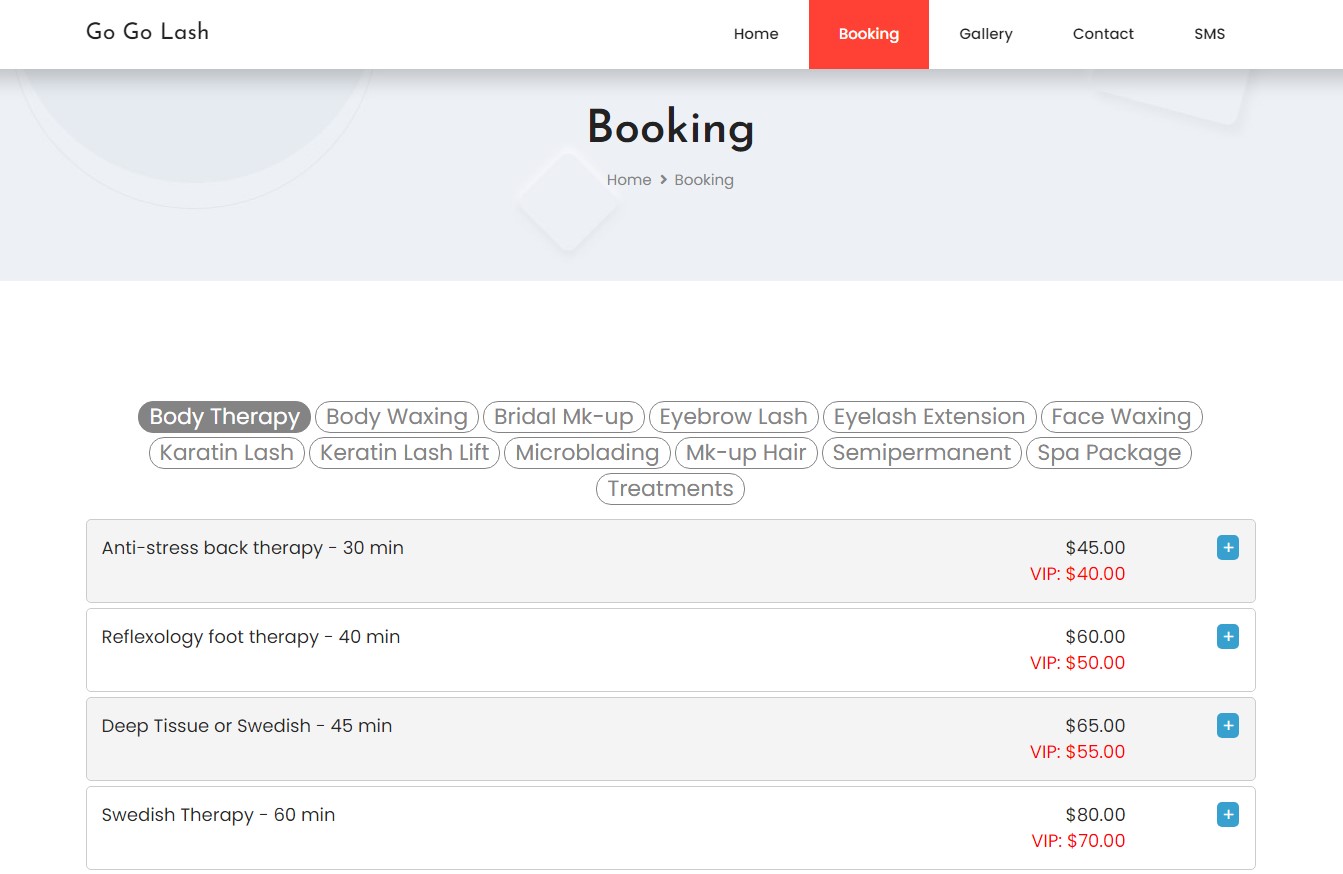Select the Face Waxing category pill
The height and width of the screenshot is (874, 1343).
pyautogui.click(x=1121, y=417)
